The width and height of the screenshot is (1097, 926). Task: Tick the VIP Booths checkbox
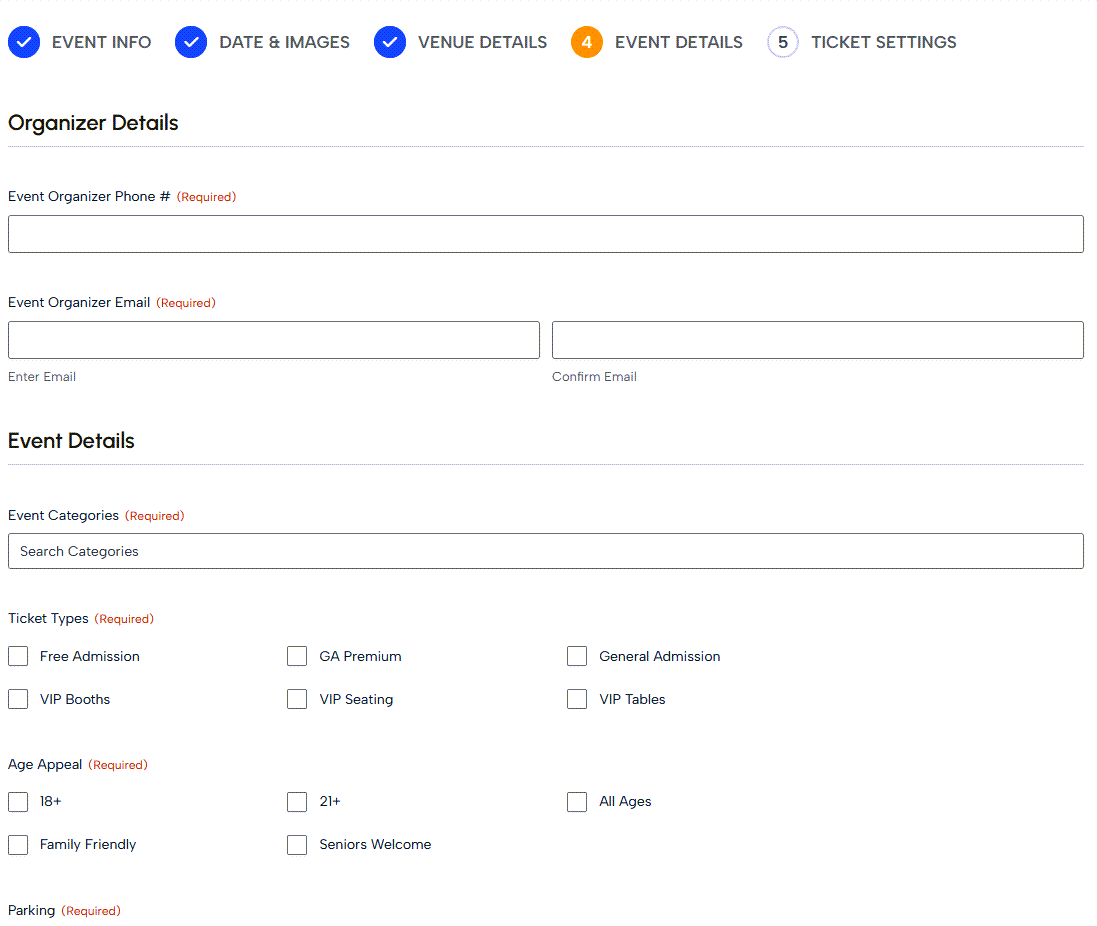click(x=18, y=699)
